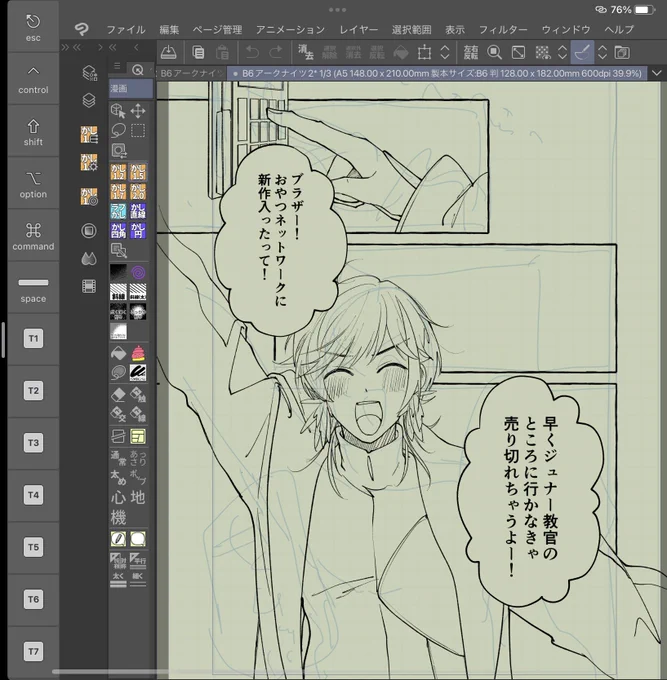This screenshot has width=667, height=680.
Task: Choose the 通常 text preset
Action: click(118, 458)
